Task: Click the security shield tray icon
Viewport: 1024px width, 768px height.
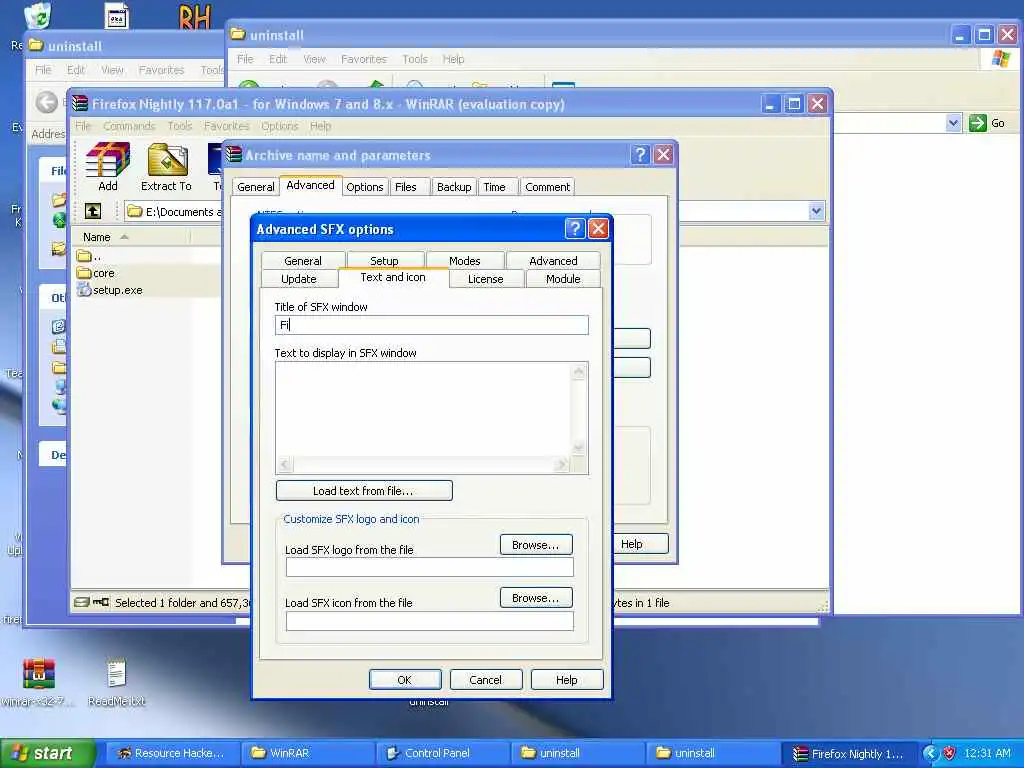Action: pos(950,753)
